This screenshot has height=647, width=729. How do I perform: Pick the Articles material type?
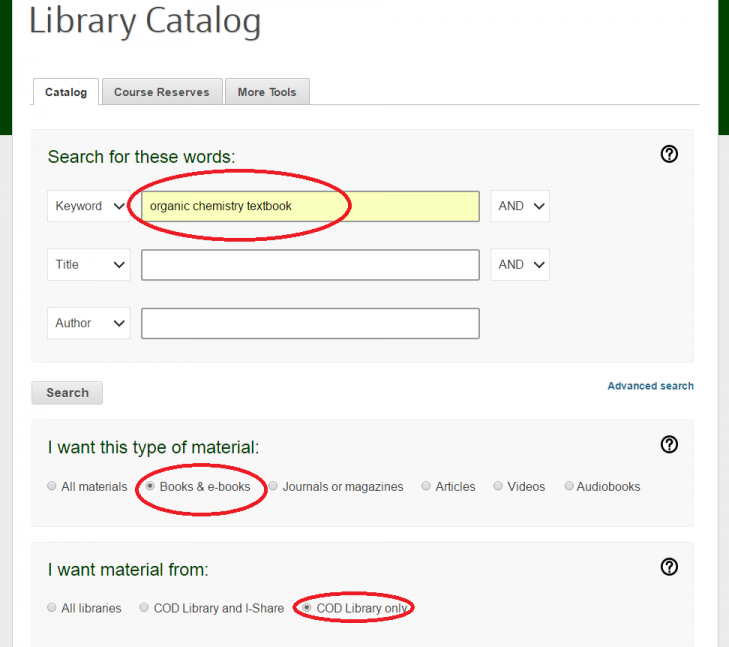click(426, 487)
